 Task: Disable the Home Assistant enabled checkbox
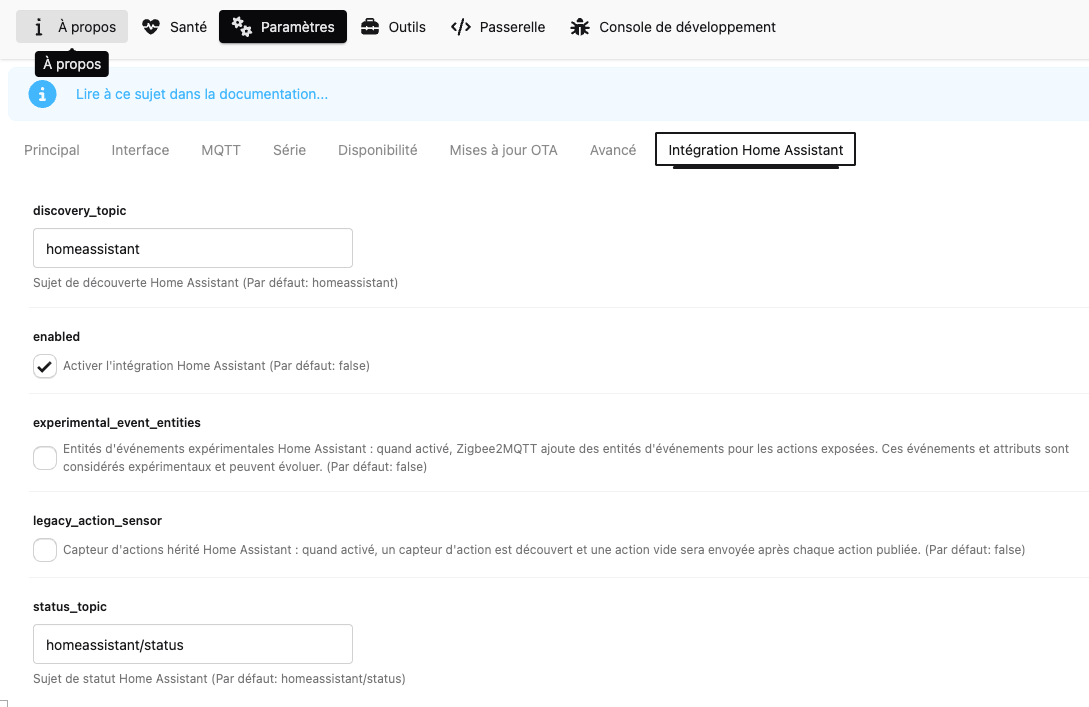click(45, 366)
